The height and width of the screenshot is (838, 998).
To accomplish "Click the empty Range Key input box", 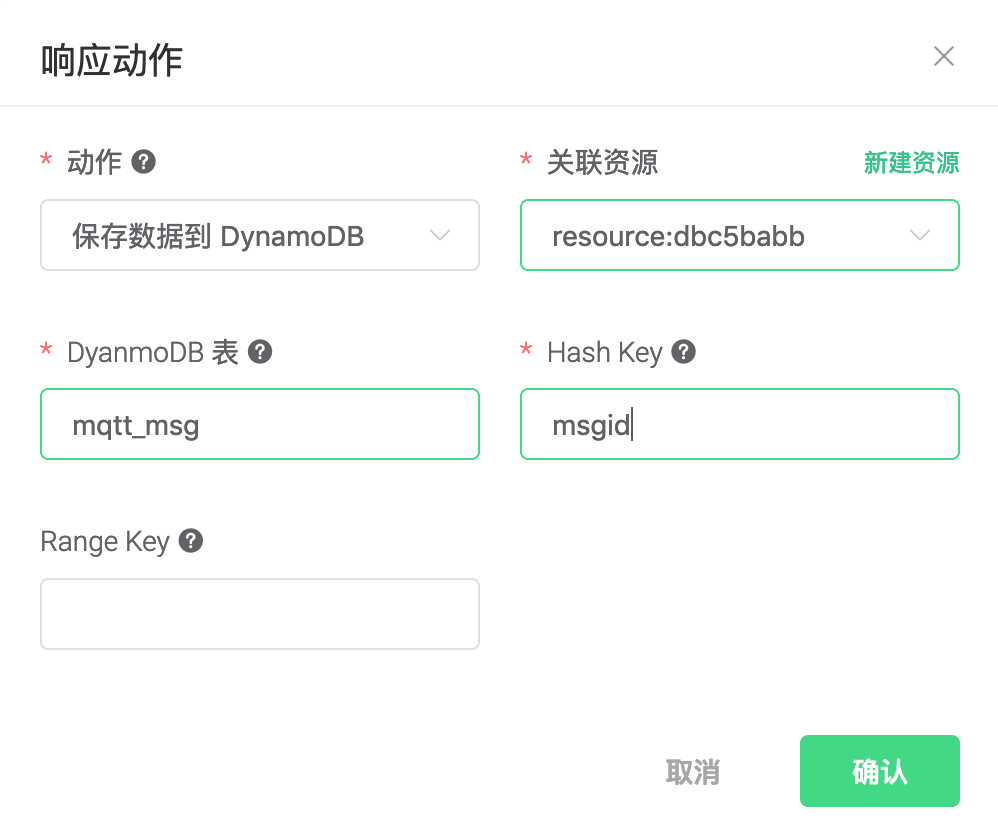I will 259,613.
